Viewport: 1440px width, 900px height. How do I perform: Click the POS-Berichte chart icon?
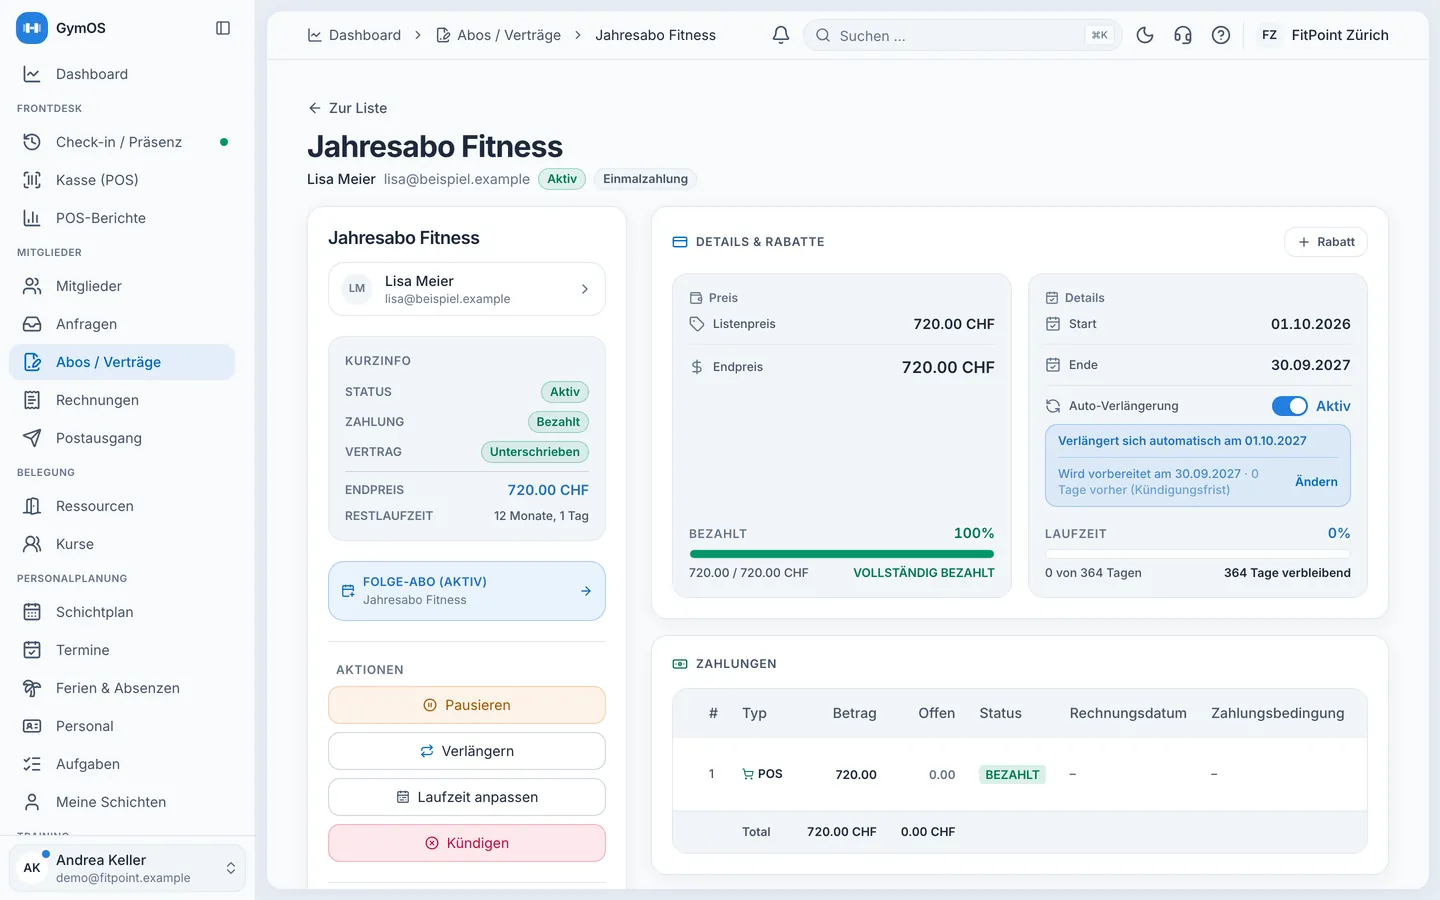click(32, 218)
